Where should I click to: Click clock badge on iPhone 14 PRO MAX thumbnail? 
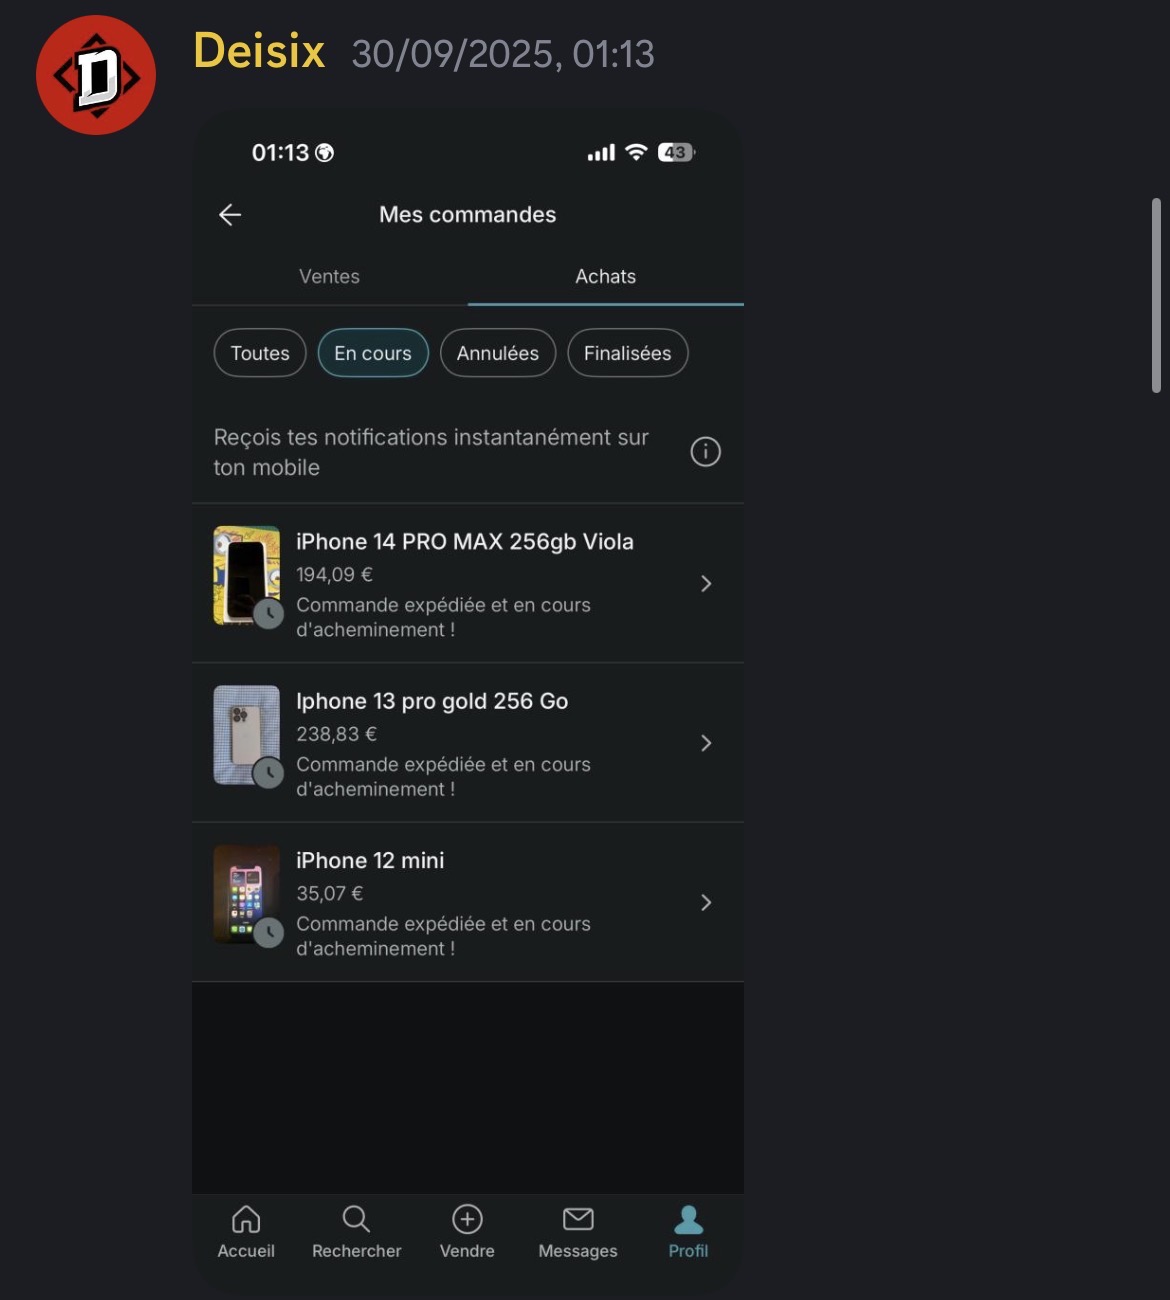(x=268, y=613)
